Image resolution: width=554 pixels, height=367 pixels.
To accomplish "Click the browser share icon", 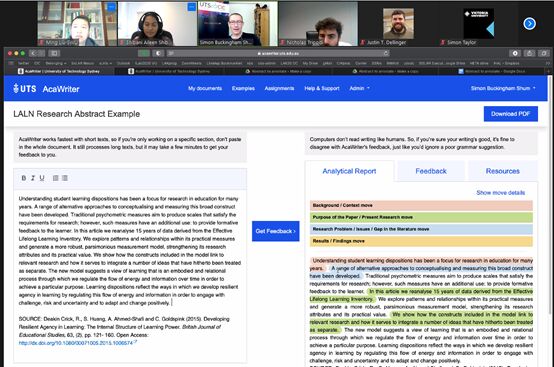I will coord(529,53).
